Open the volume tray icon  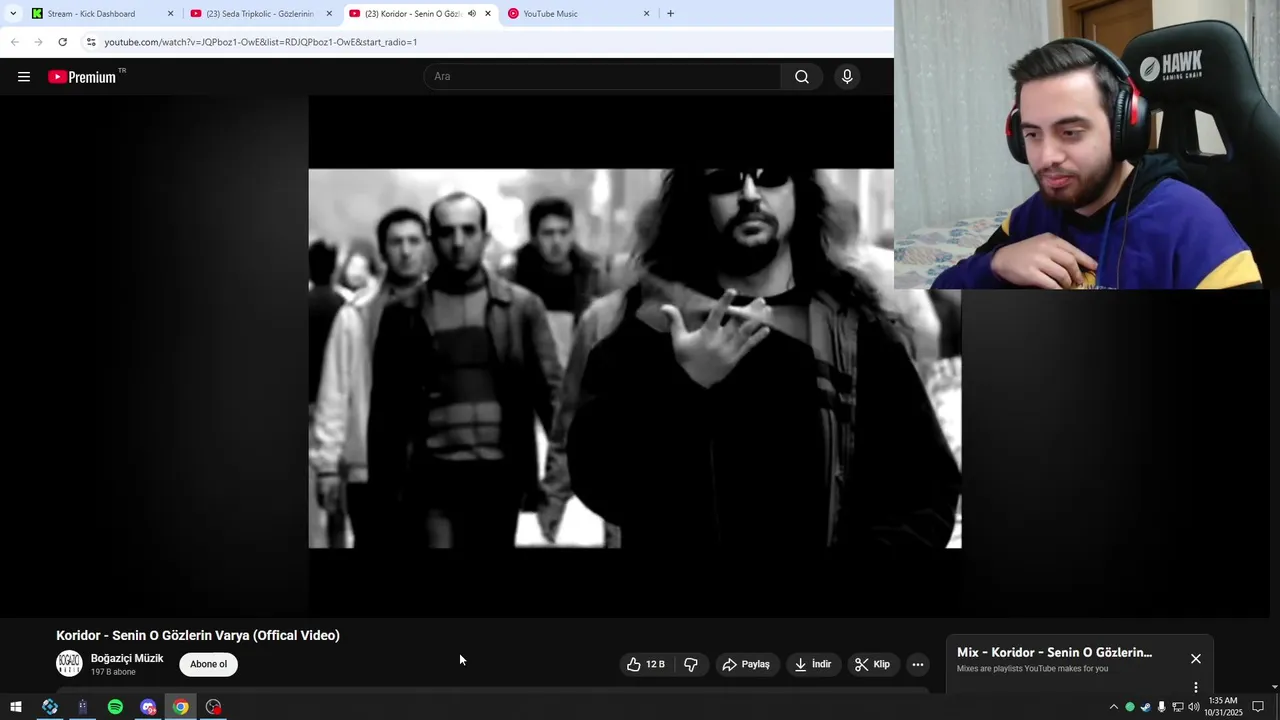click(1194, 707)
